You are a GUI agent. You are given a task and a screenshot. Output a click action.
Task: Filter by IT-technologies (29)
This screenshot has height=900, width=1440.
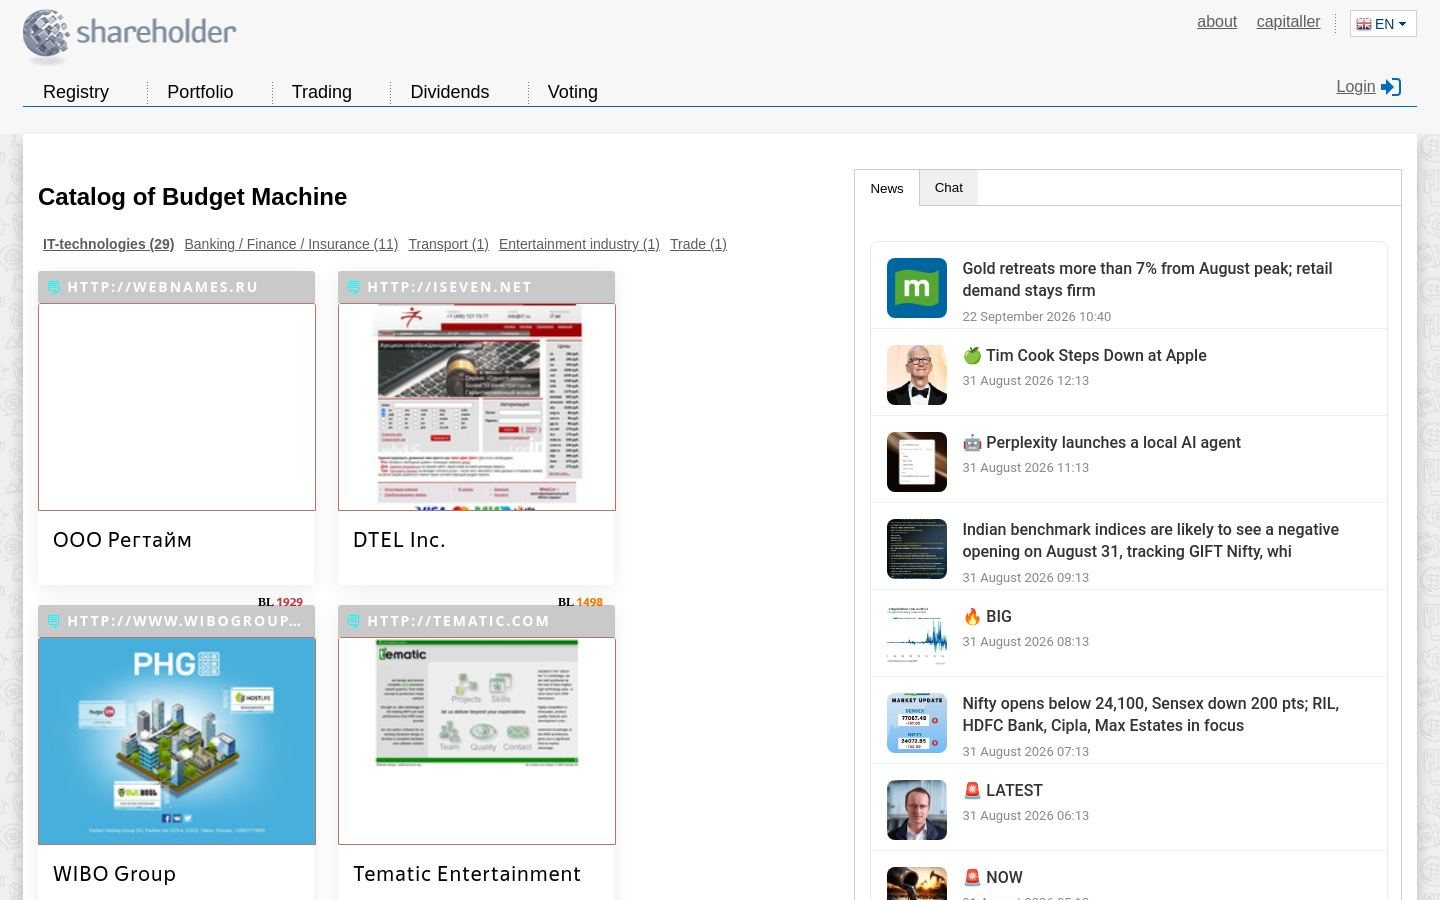pyautogui.click(x=109, y=244)
